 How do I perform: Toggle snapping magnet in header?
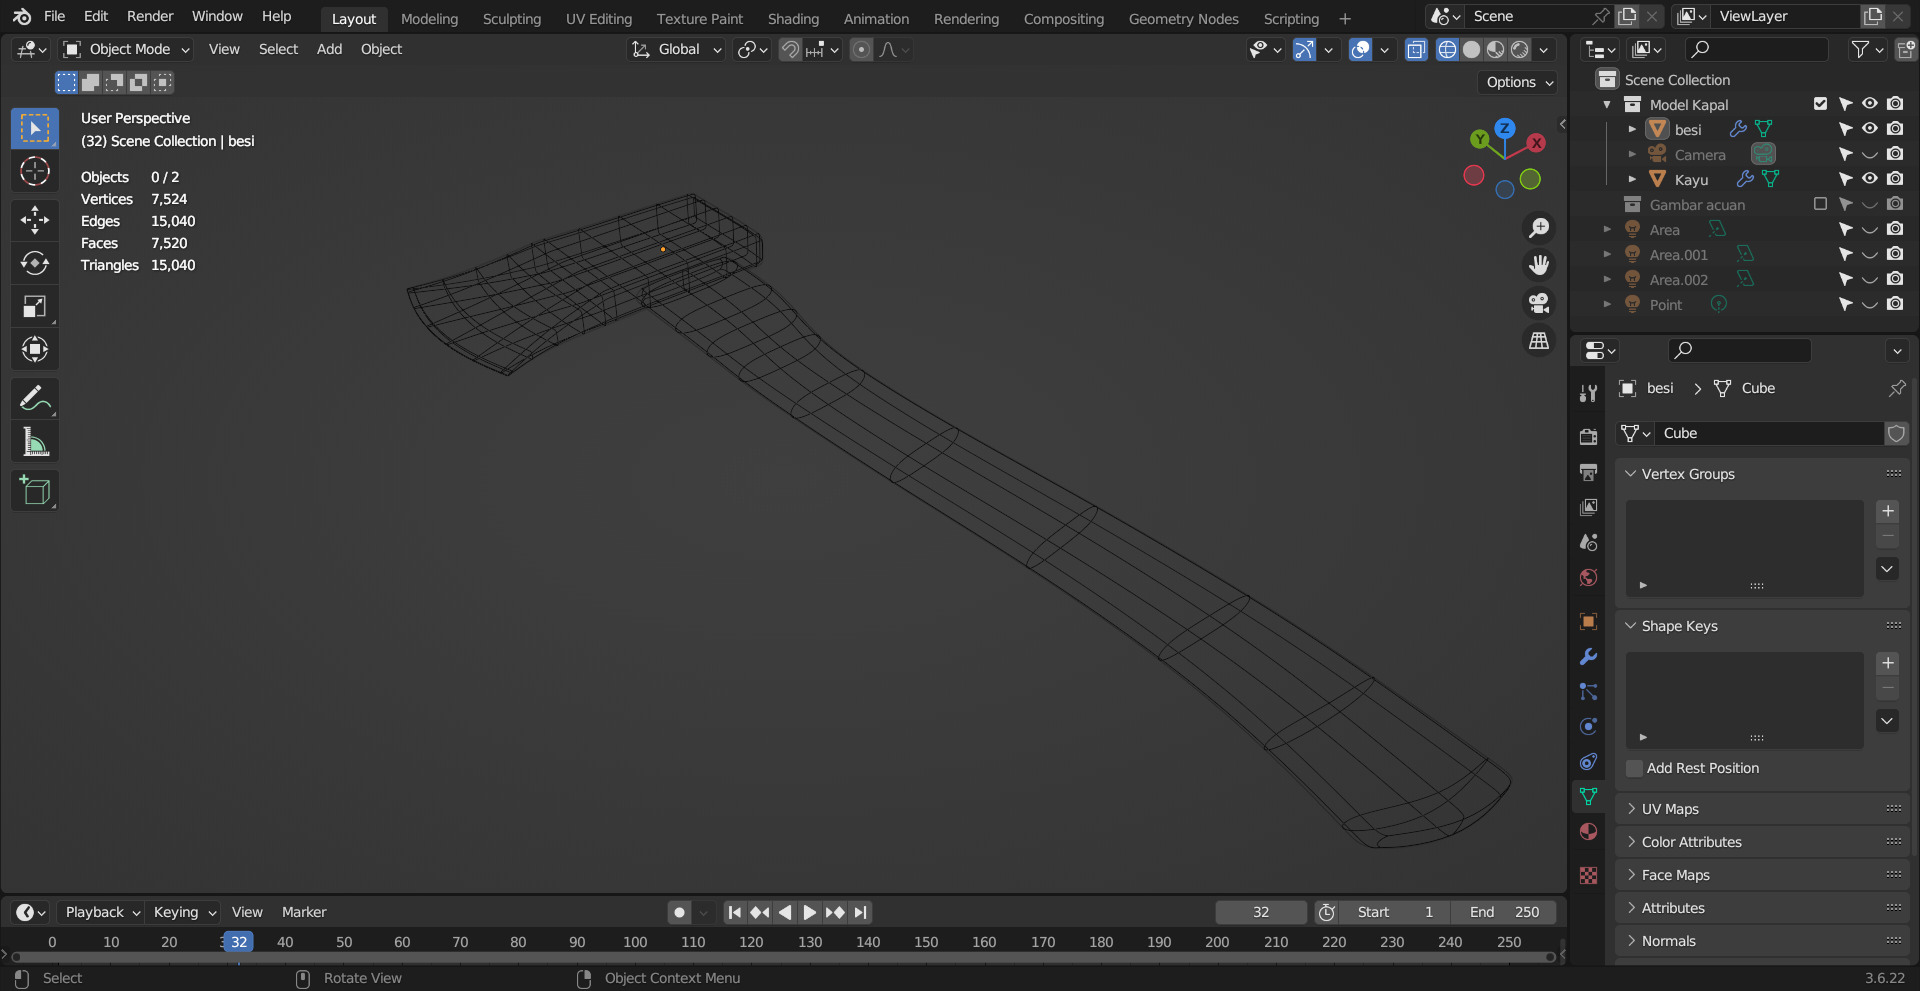tap(790, 49)
